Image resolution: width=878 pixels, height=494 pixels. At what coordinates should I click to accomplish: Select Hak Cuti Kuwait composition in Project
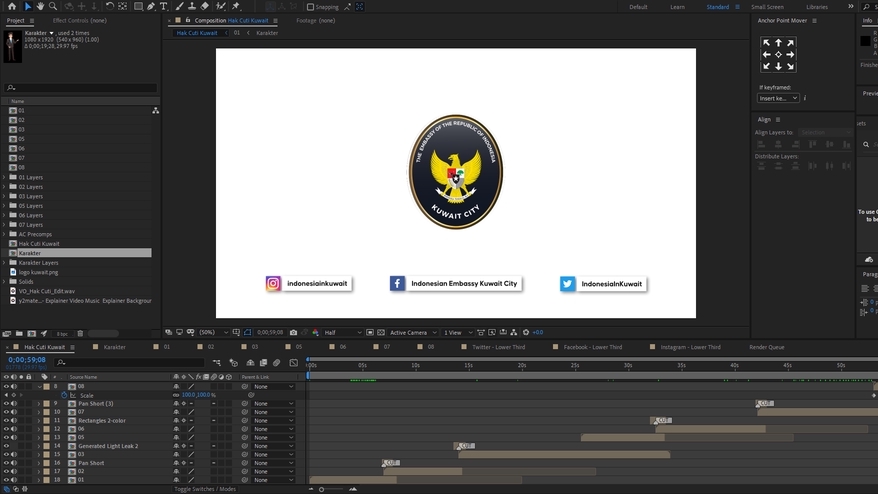click(x=39, y=244)
